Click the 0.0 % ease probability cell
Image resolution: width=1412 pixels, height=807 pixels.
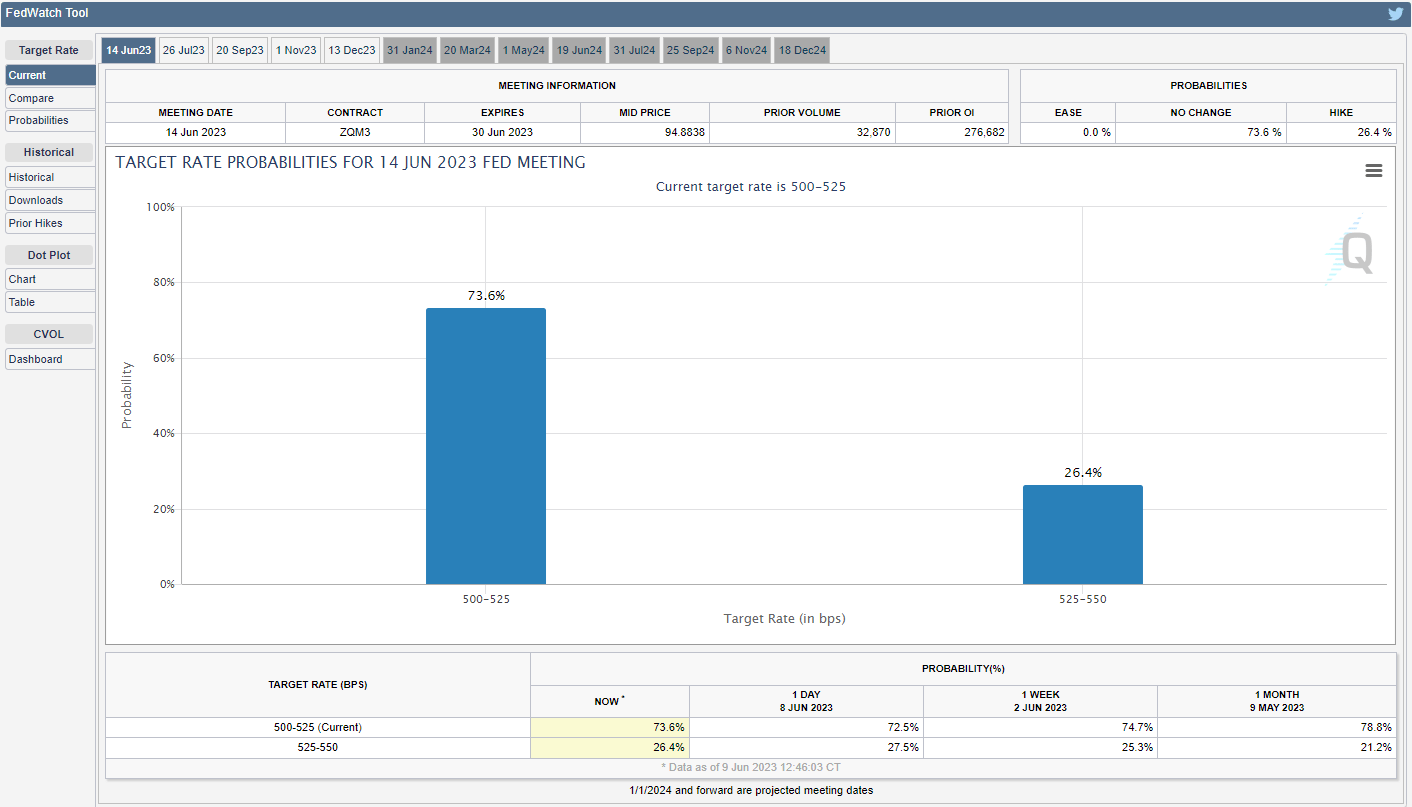[x=1068, y=132]
